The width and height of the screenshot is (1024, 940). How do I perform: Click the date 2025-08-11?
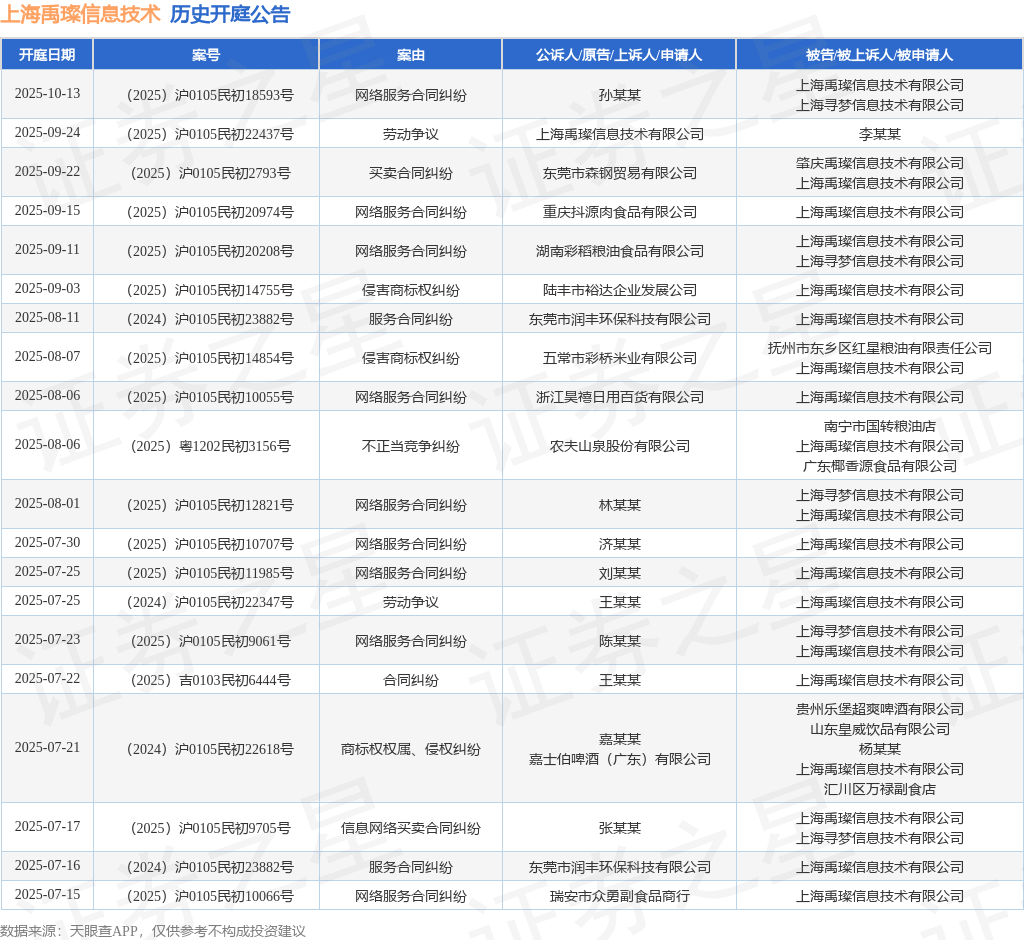point(47,317)
